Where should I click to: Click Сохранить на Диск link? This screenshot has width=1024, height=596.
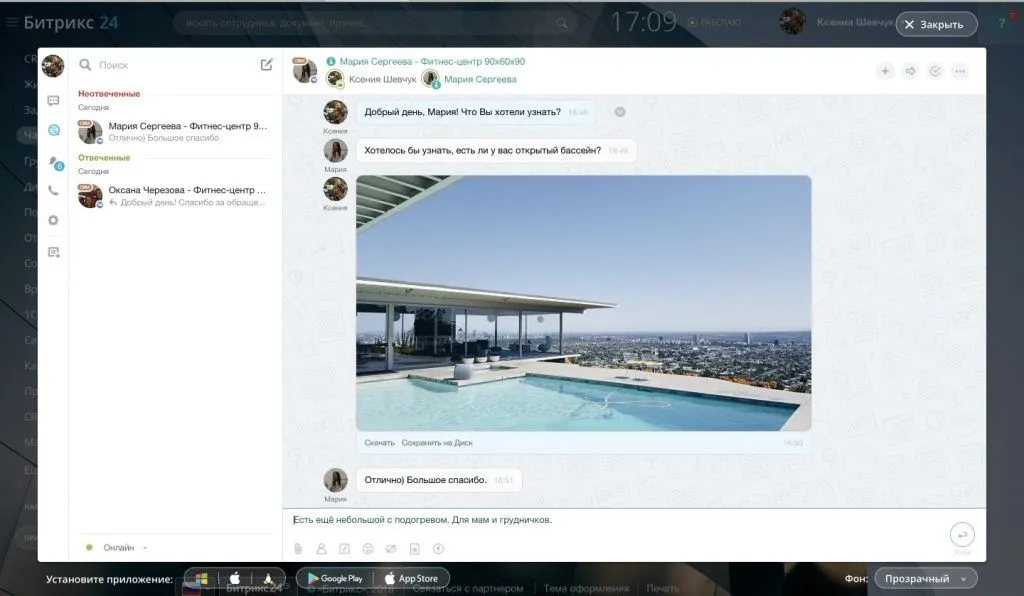(437, 442)
